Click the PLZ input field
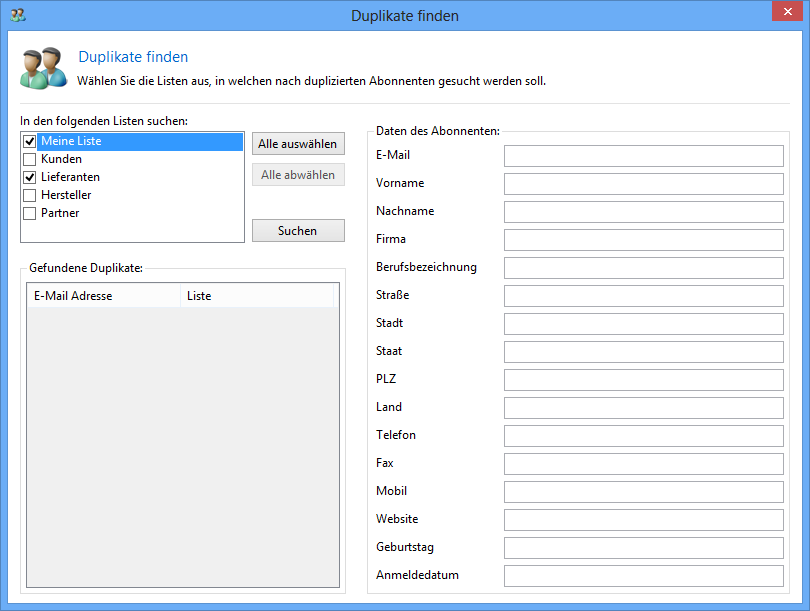 [x=643, y=380]
